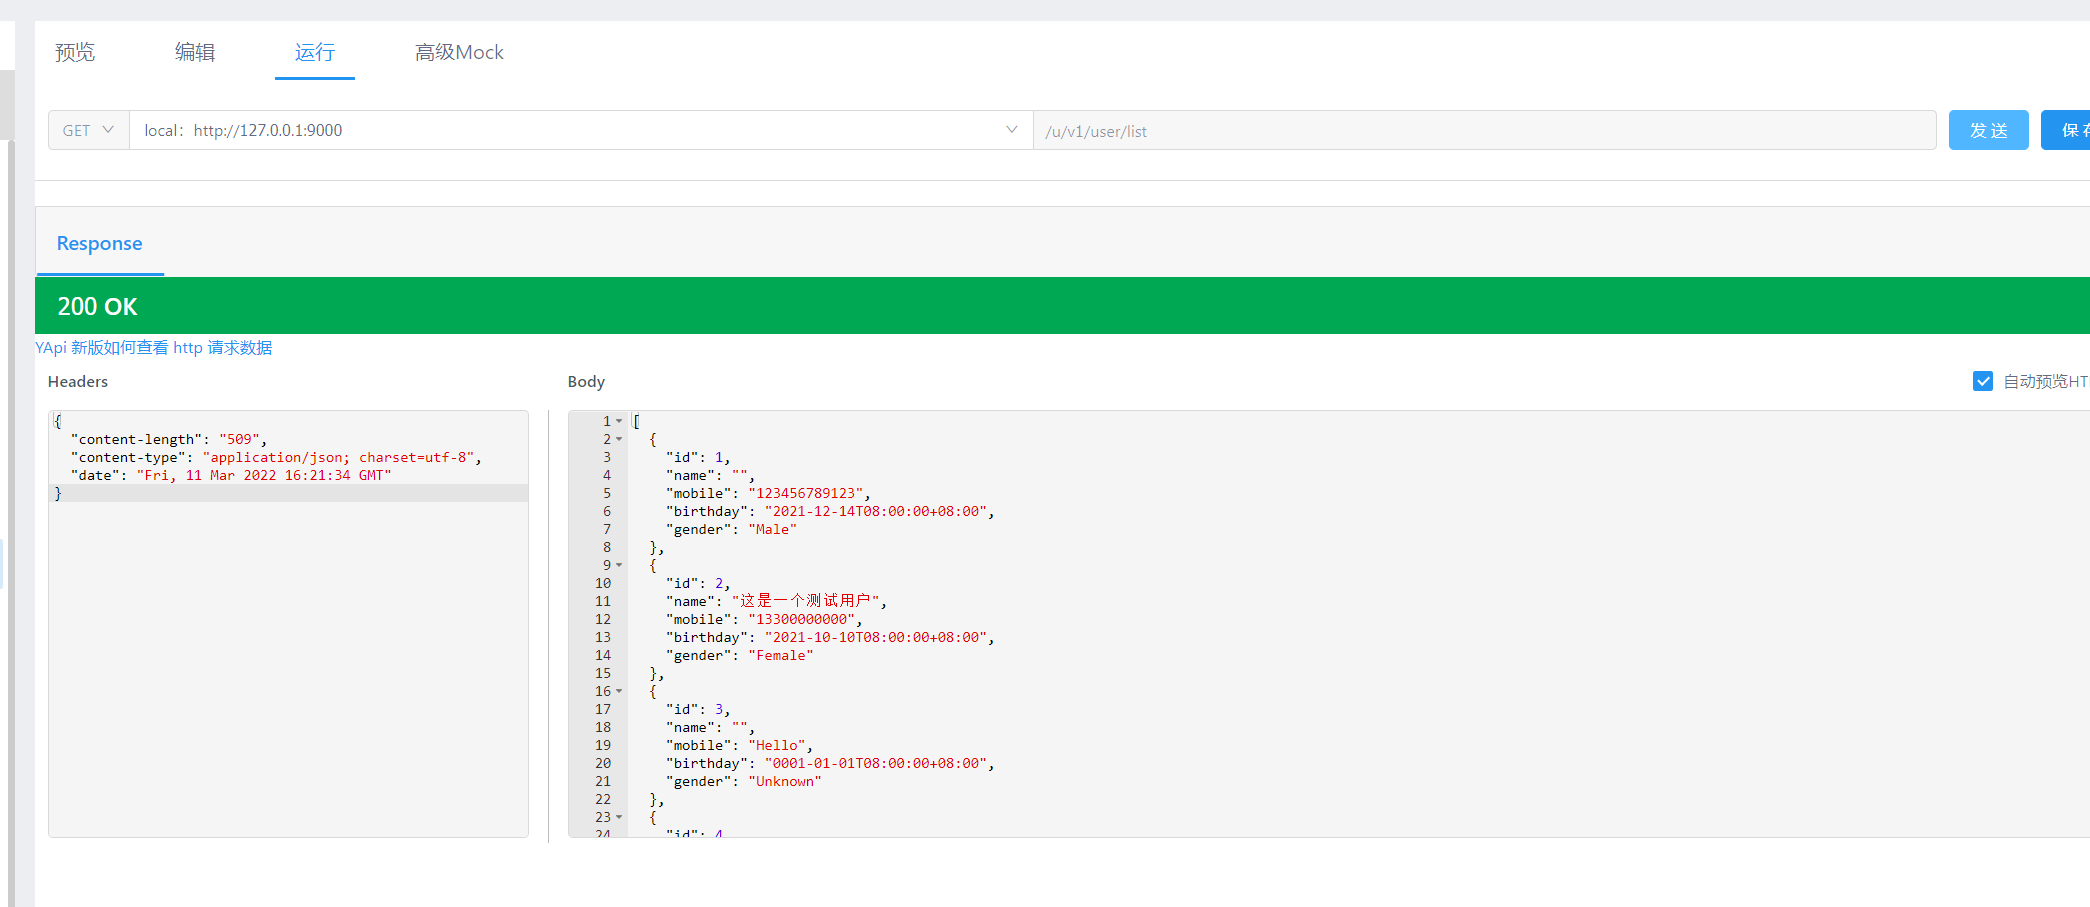Collapse the fold arrow on body line 1
Screen dimensions: 2090x907
(x=619, y=421)
